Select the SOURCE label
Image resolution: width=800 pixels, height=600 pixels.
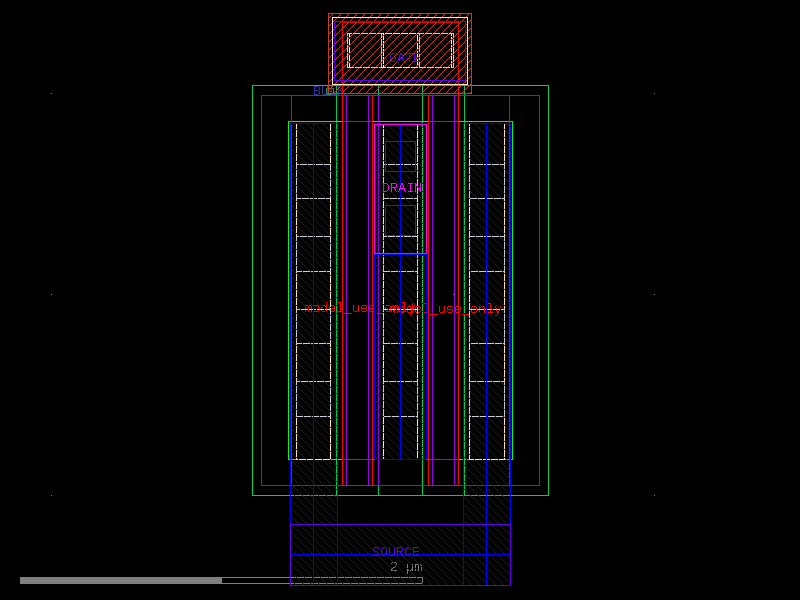click(396, 549)
